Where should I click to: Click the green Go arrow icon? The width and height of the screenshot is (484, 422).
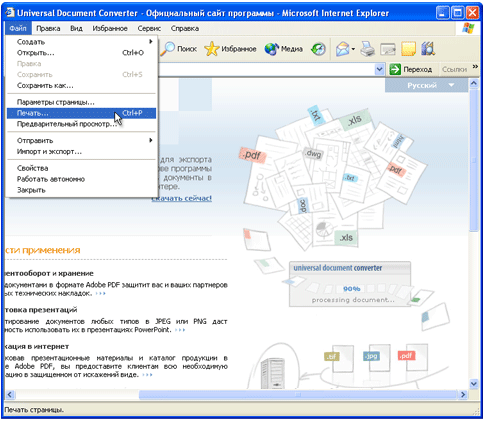tap(395, 69)
